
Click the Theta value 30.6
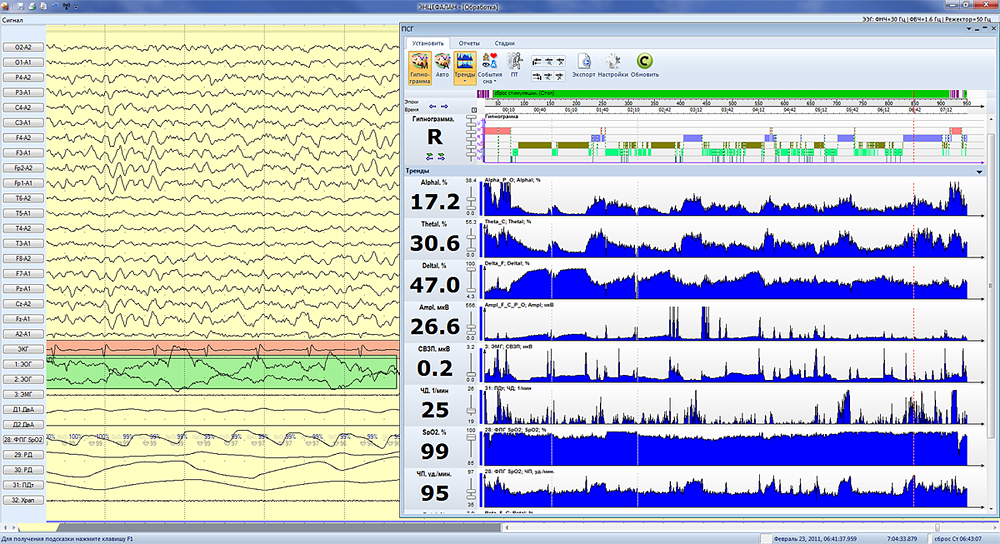435,244
